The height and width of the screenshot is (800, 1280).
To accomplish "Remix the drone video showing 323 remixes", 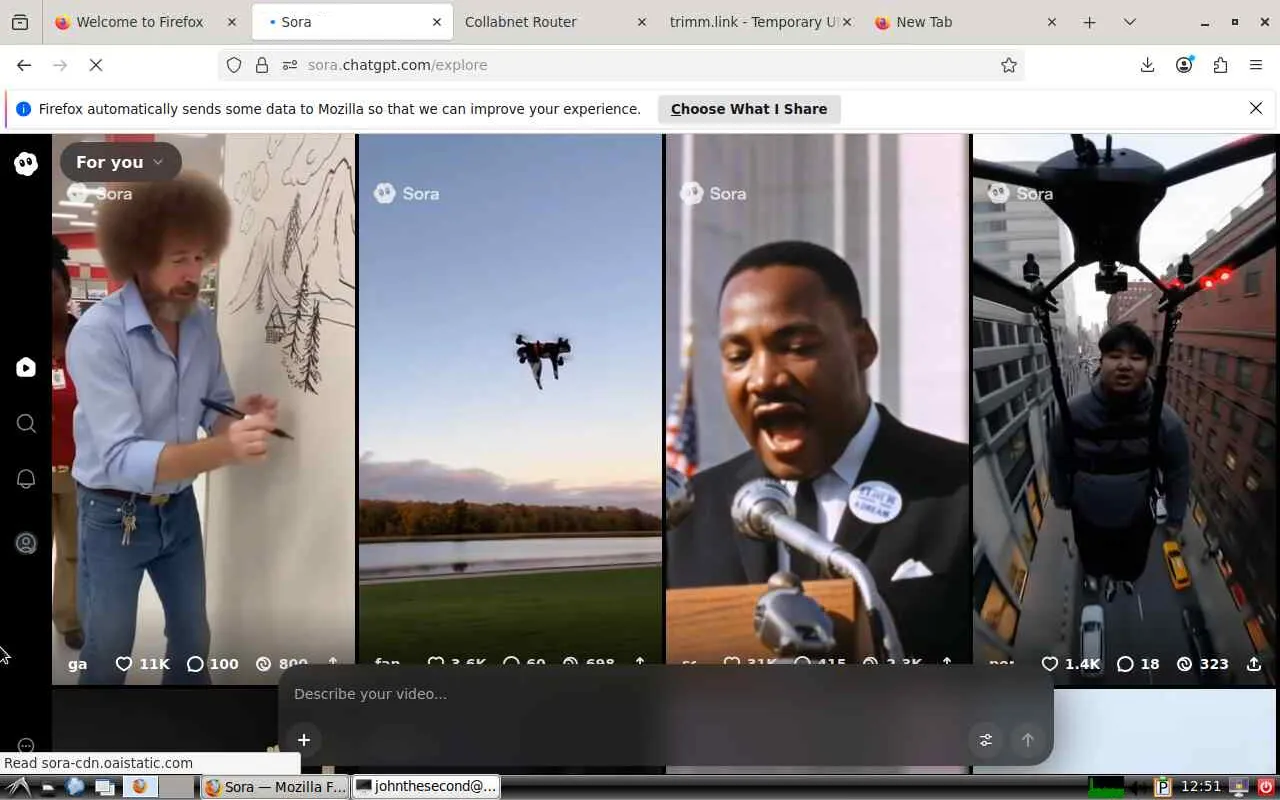I will (x=1203, y=664).
